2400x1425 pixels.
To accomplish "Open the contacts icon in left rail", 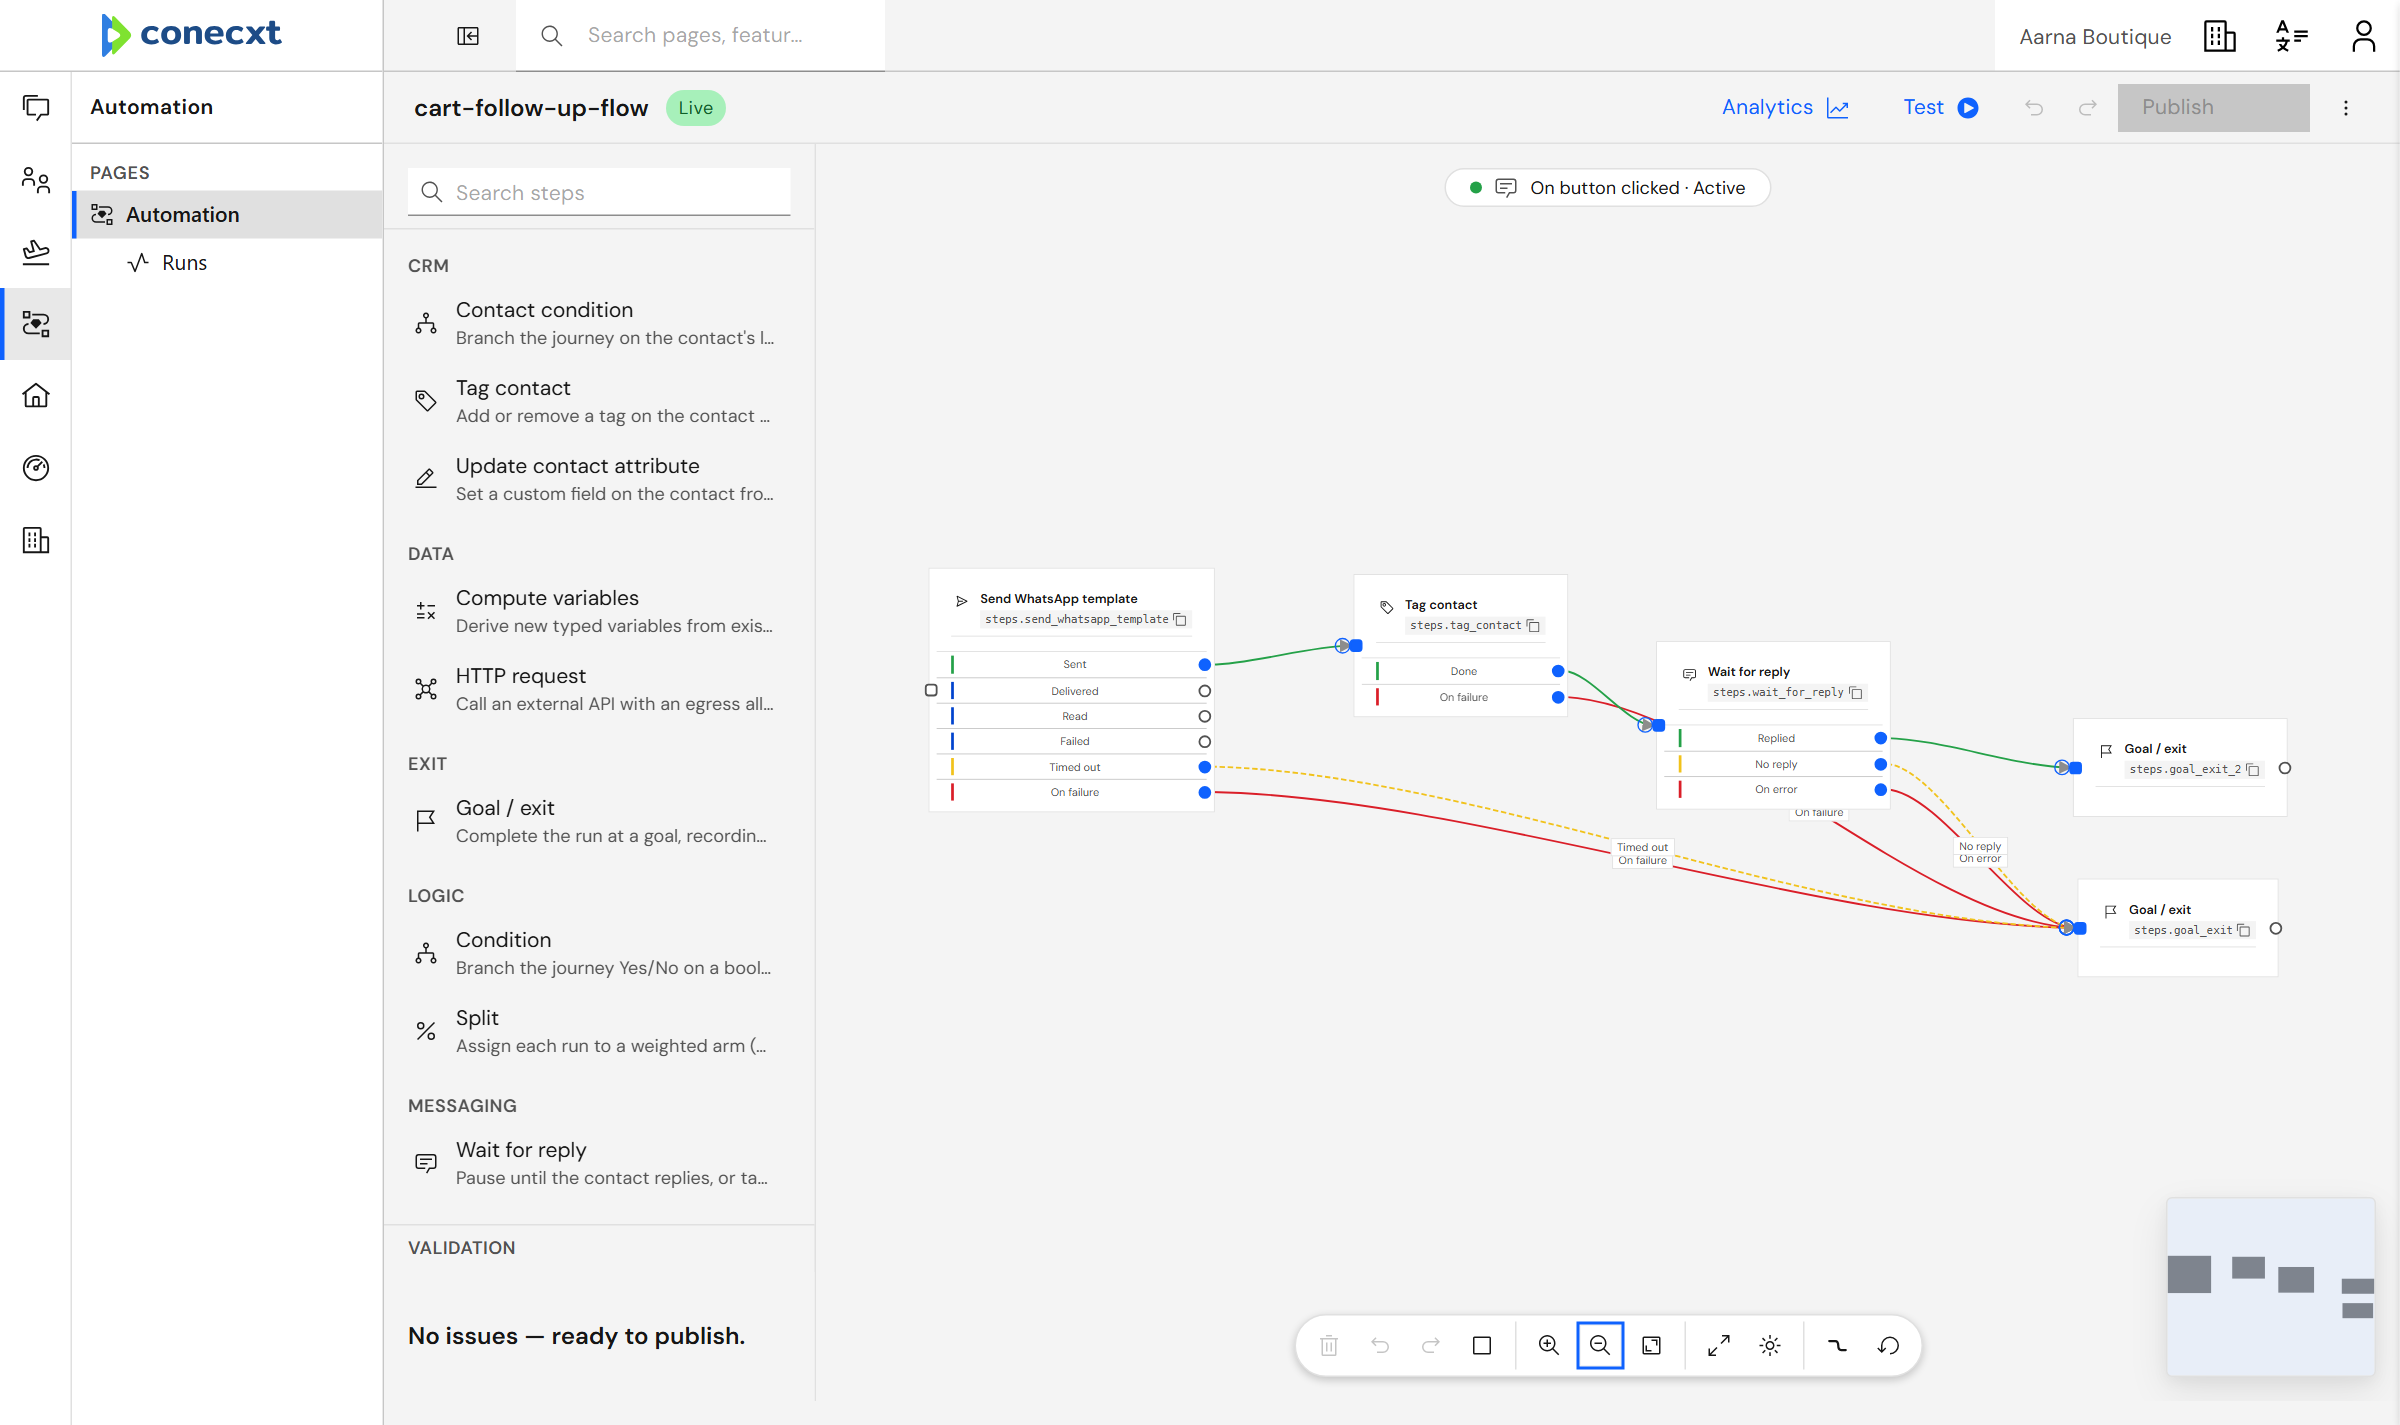I will coord(36,180).
